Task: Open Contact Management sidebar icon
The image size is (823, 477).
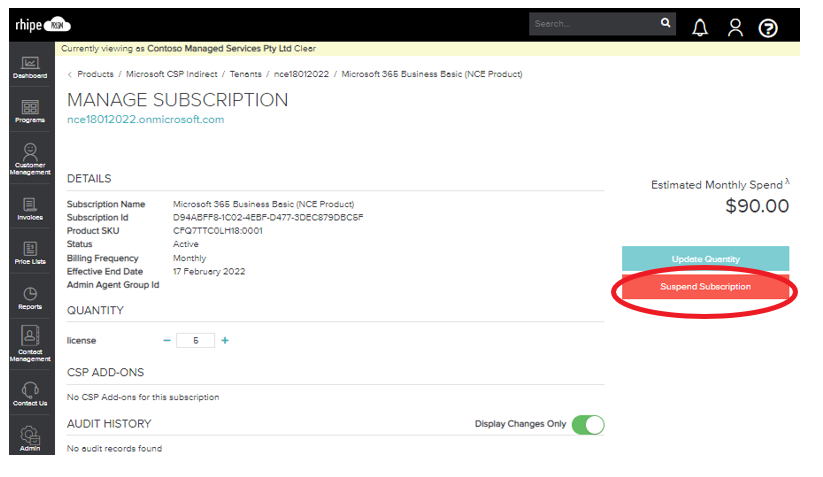Action: [30, 344]
